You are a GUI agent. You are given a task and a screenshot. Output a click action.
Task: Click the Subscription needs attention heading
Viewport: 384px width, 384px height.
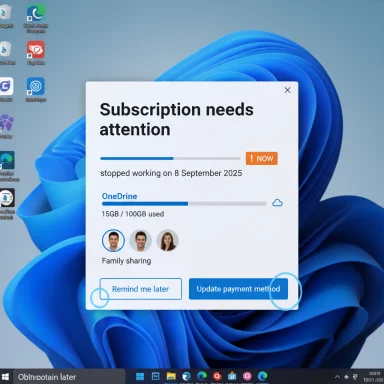[x=177, y=119]
